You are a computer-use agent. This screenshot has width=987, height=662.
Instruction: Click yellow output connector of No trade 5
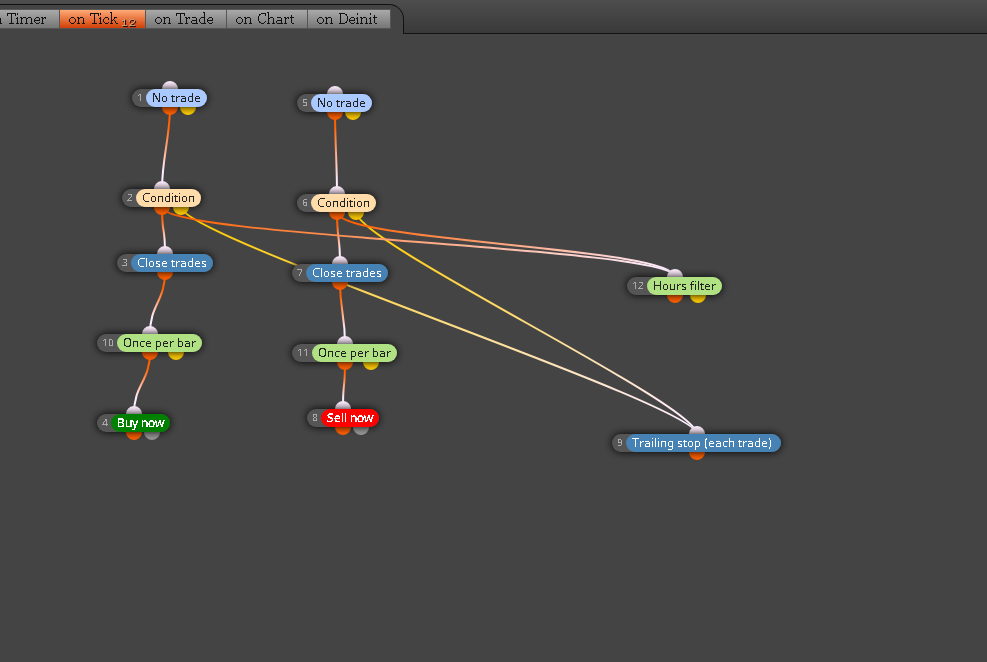pyautogui.click(x=352, y=115)
